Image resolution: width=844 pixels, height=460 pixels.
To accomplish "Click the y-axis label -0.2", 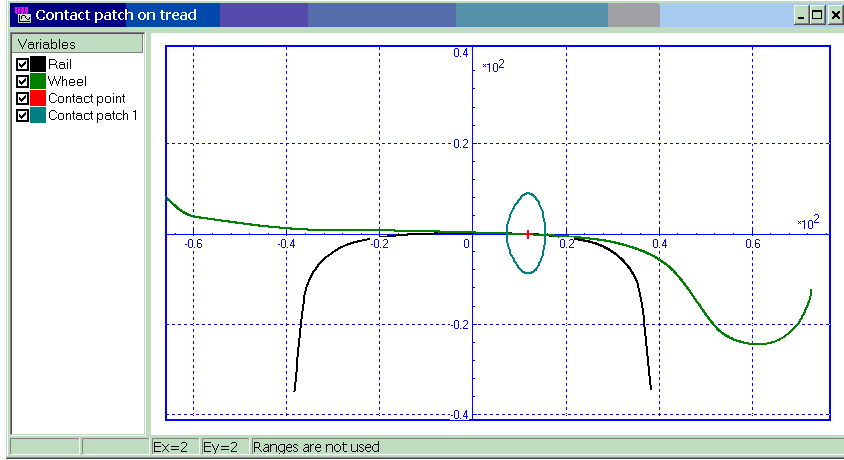I will pos(459,324).
